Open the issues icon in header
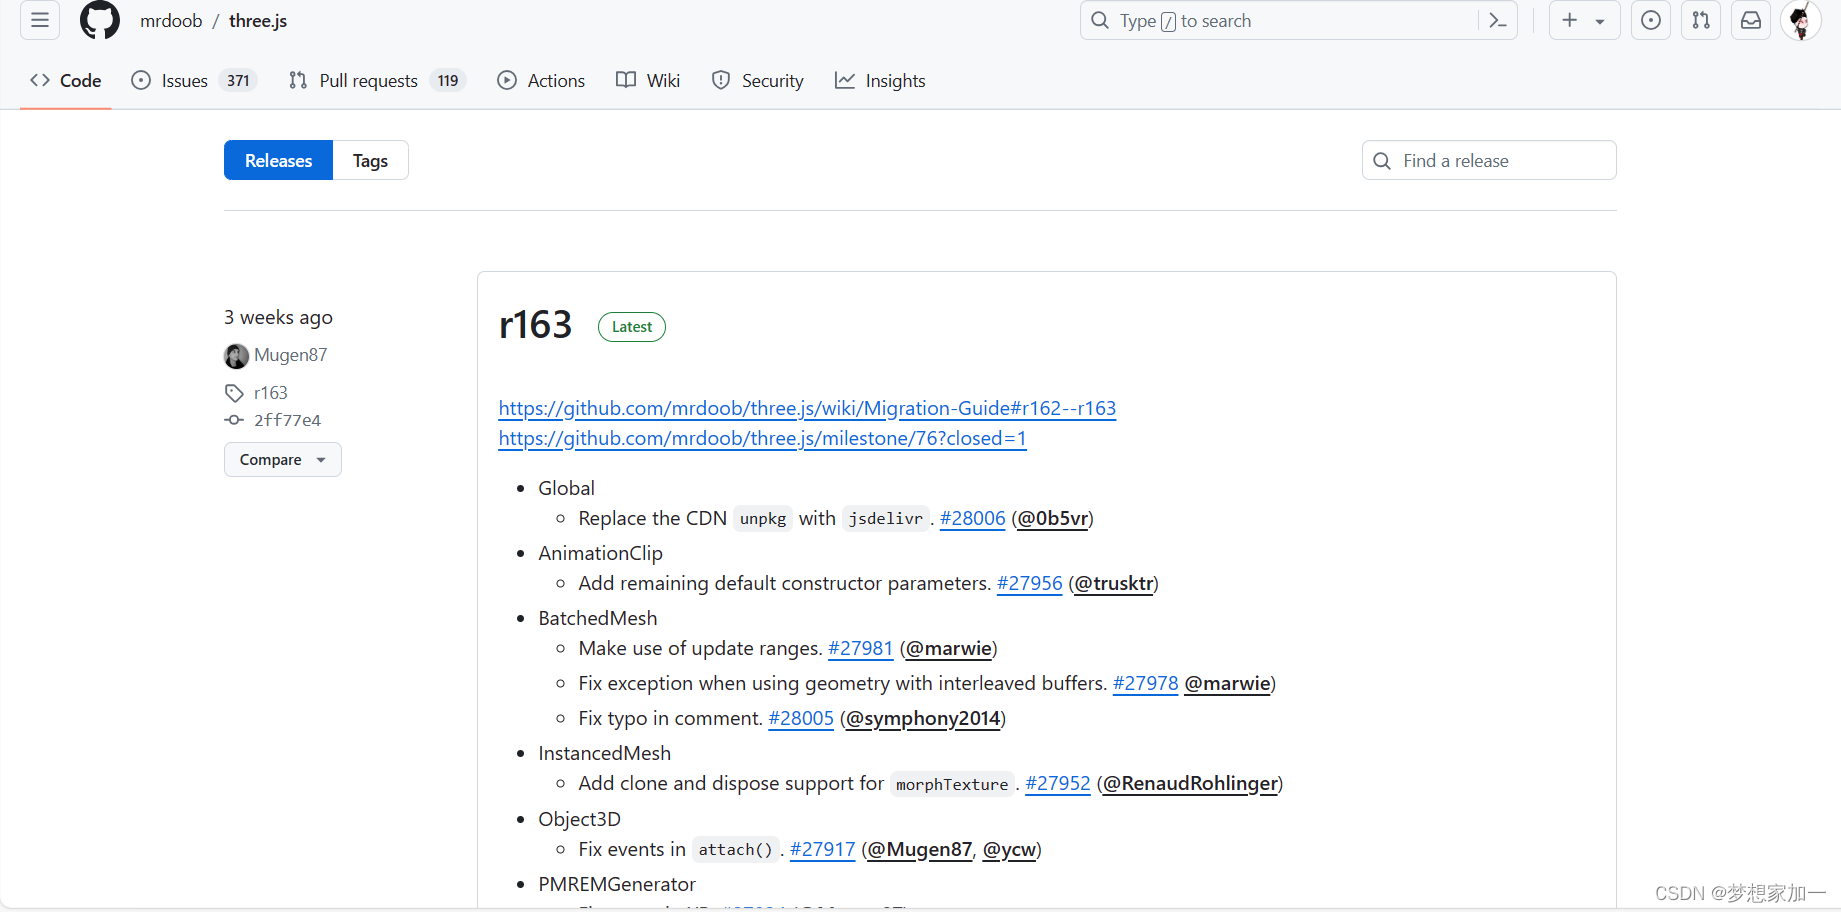The width and height of the screenshot is (1841, 912). [x=1651, y=20]
